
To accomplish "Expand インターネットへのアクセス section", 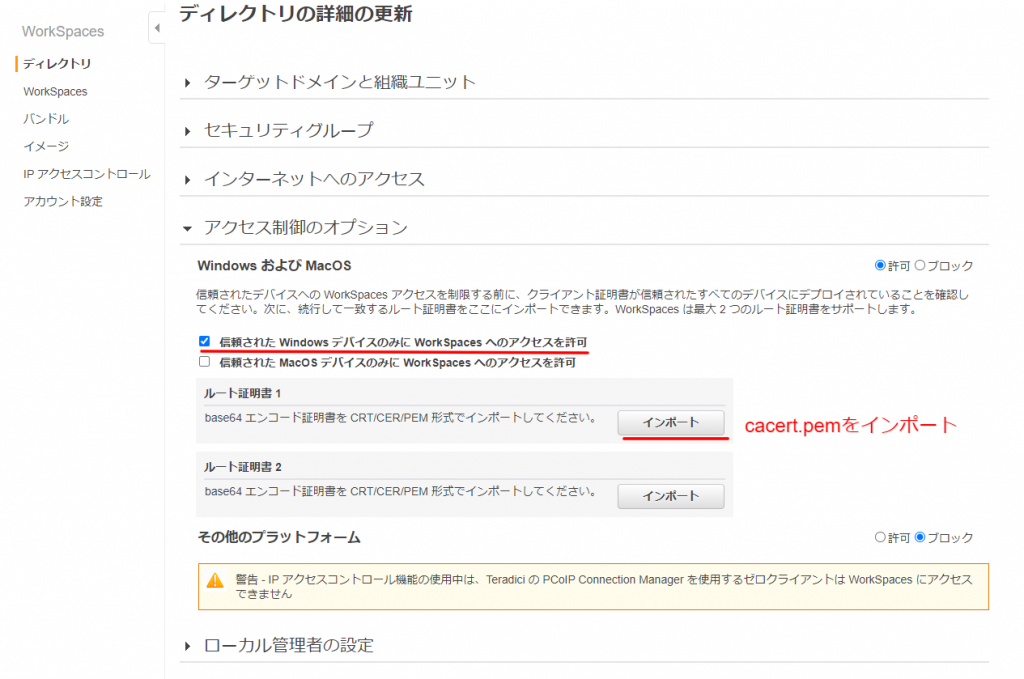I will click(314, 179).
